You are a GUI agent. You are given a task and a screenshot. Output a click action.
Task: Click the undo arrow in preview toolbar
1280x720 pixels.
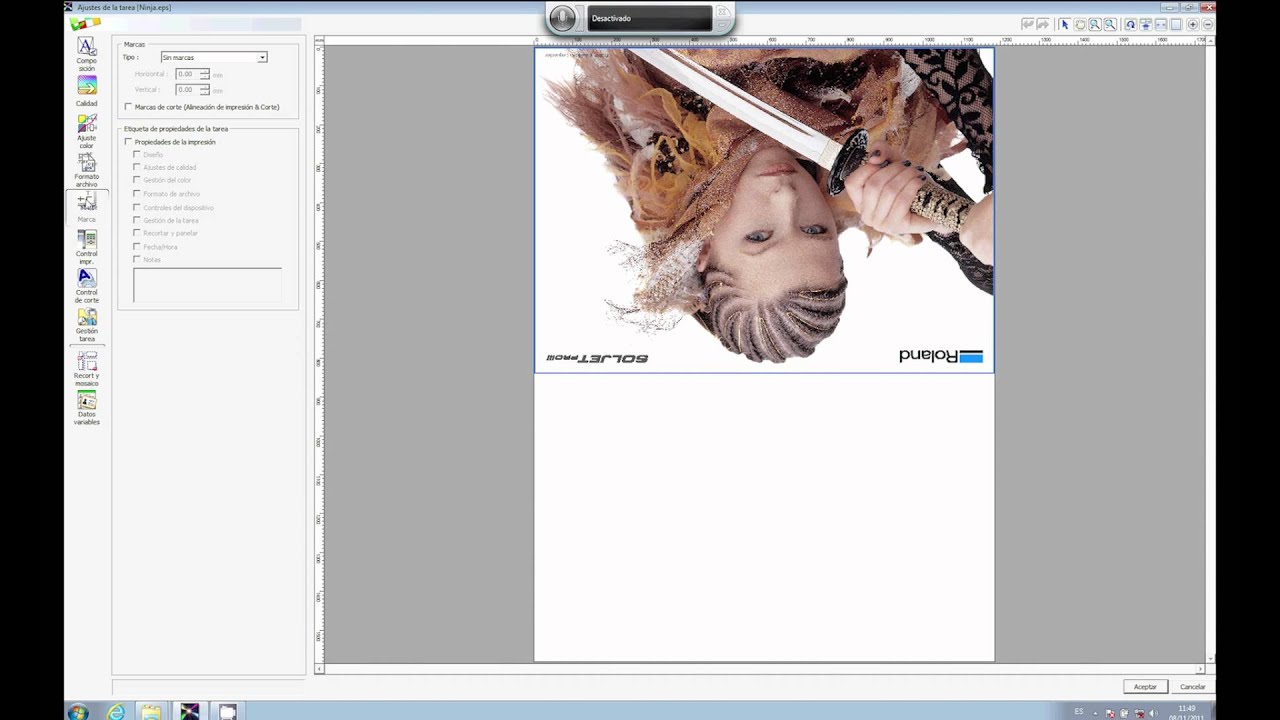point(1028,24)
